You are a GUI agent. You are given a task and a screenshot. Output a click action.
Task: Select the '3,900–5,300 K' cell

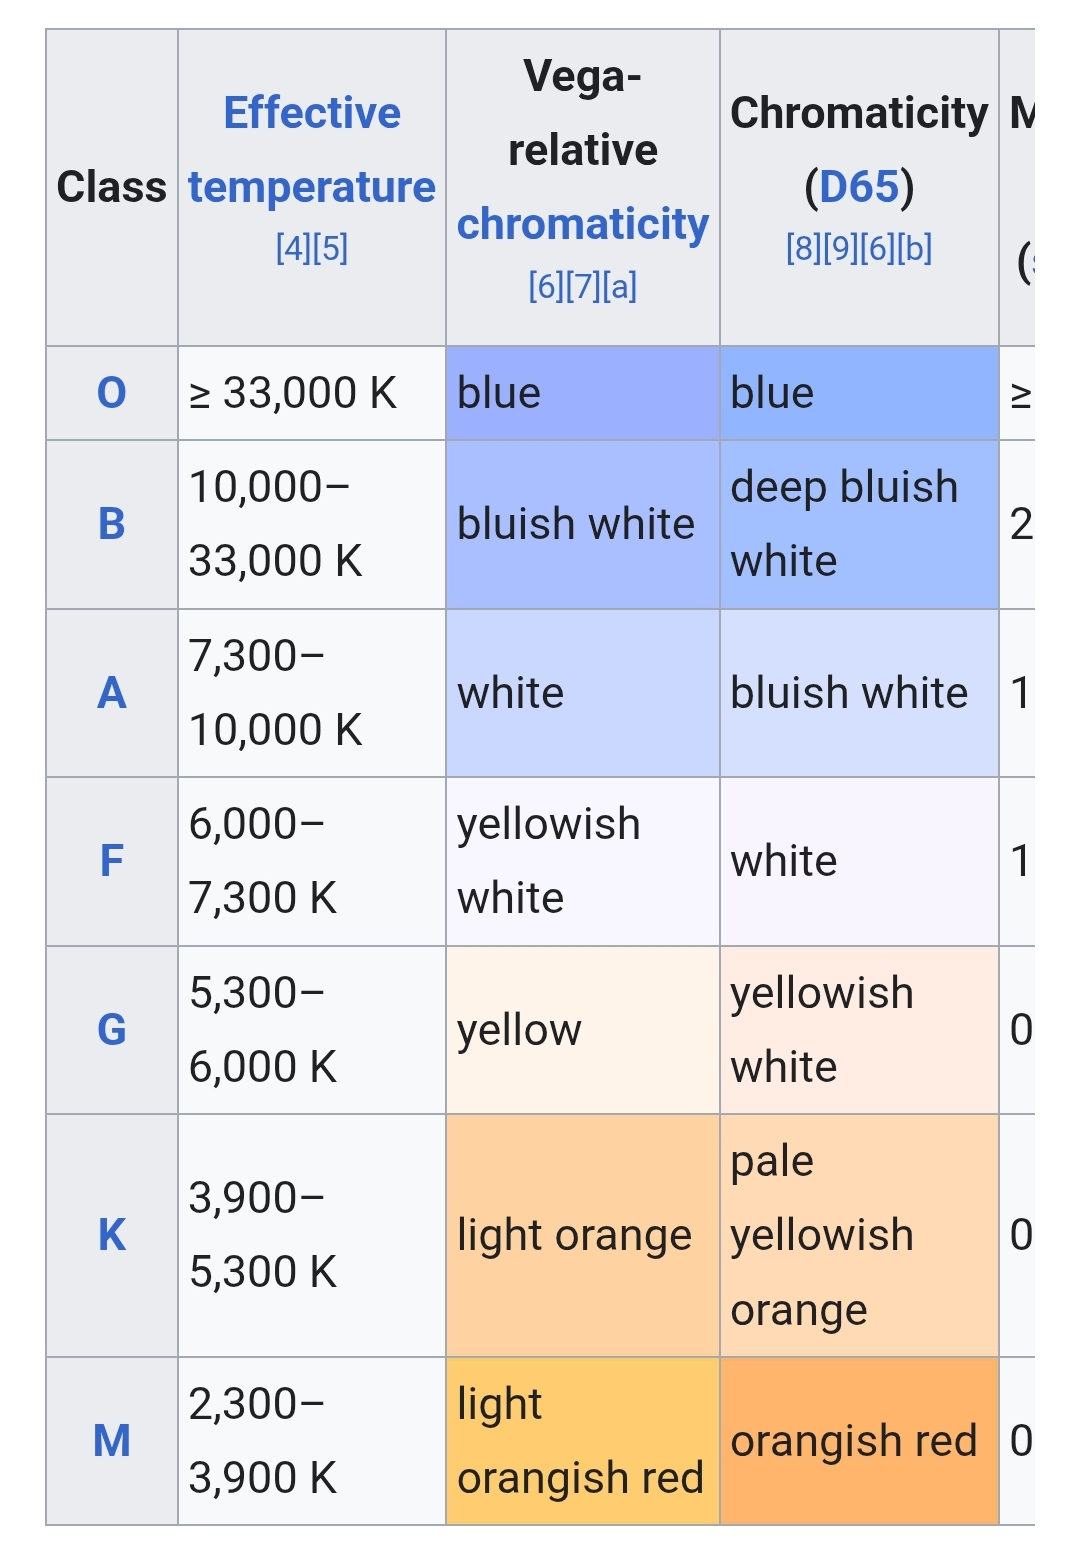click(312, 1235)
